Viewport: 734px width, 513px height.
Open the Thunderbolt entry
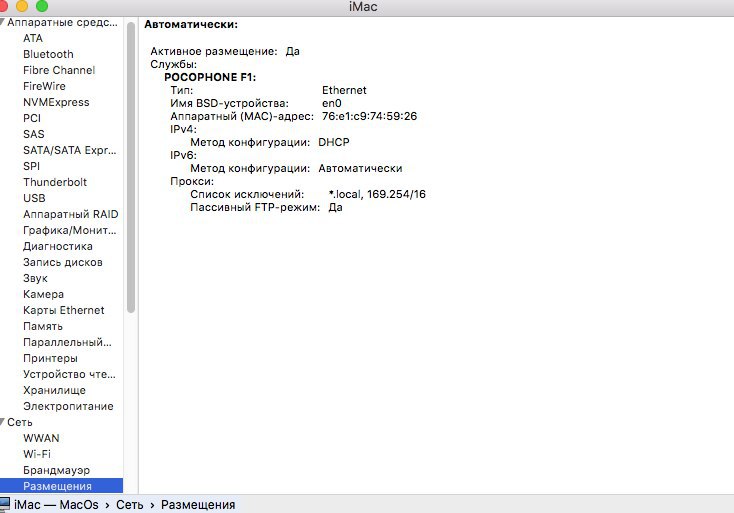tap(55, 182)
